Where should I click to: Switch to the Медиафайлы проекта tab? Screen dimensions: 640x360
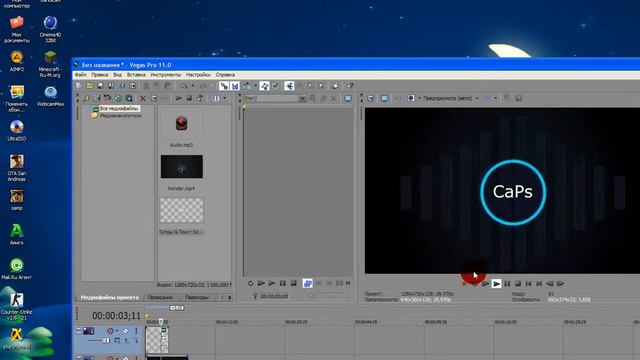(x=109, y=298)
